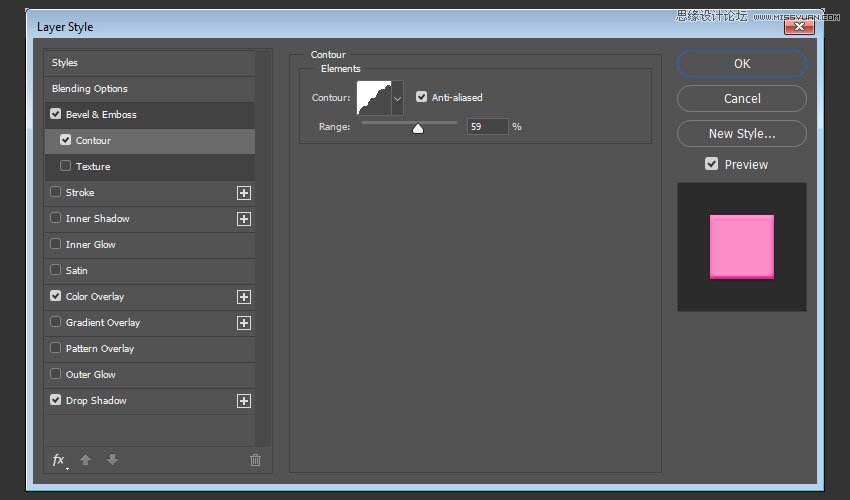Click the New Style... button
850x500 pixels.
[741, 133]
